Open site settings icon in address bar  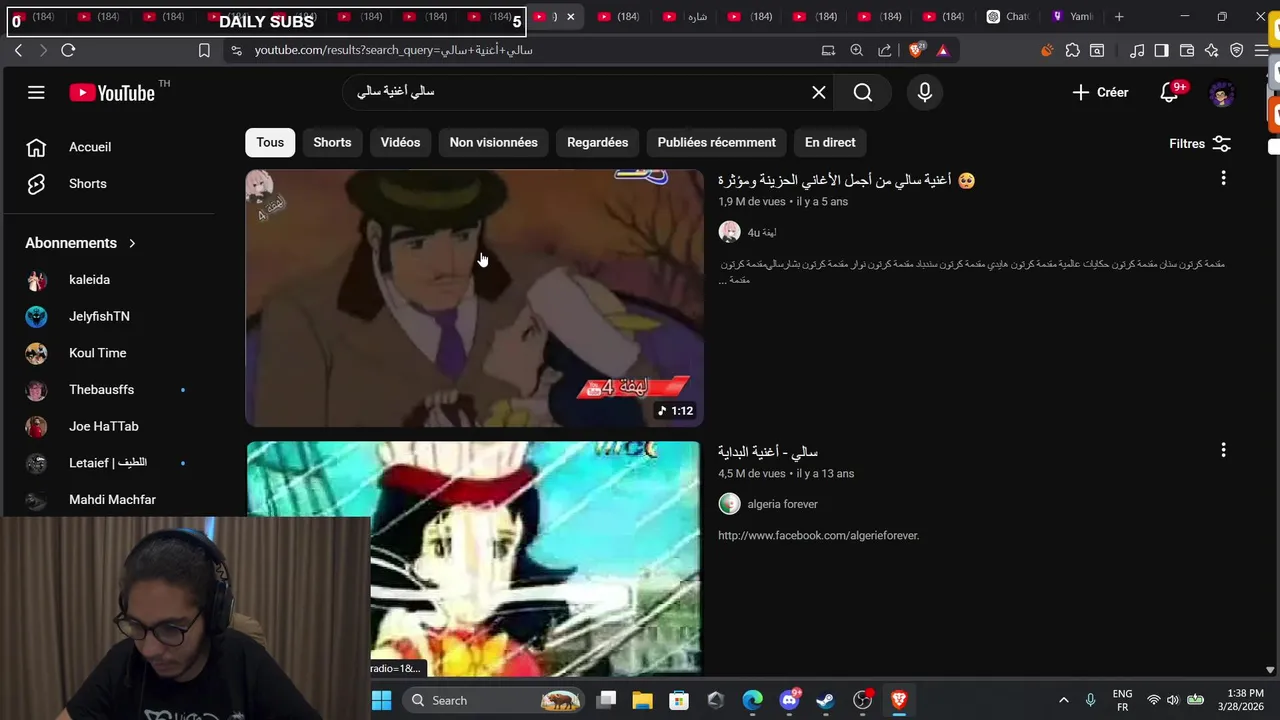coord(235,50)
